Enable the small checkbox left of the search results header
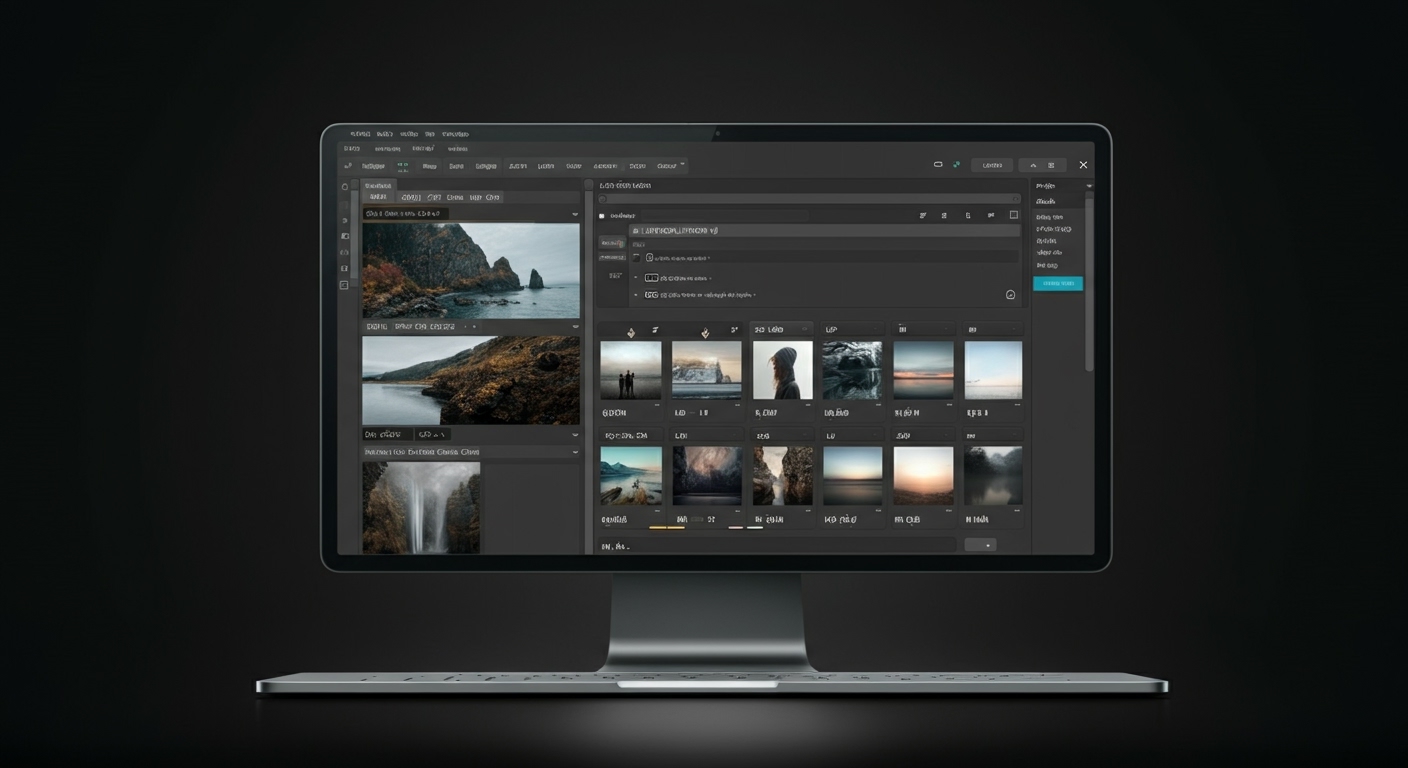Screen dimensions: 1408x768 click(x=602, y=214)
